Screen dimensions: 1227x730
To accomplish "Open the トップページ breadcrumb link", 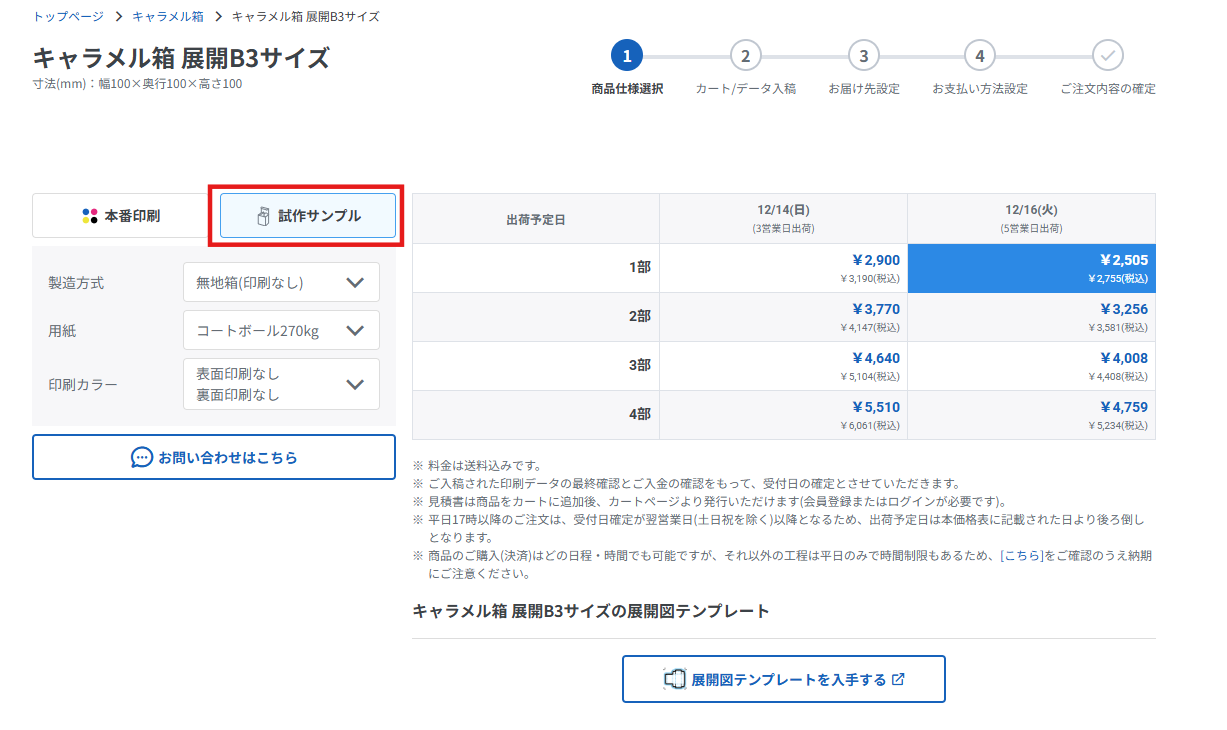I will click(x=68, y=17).
